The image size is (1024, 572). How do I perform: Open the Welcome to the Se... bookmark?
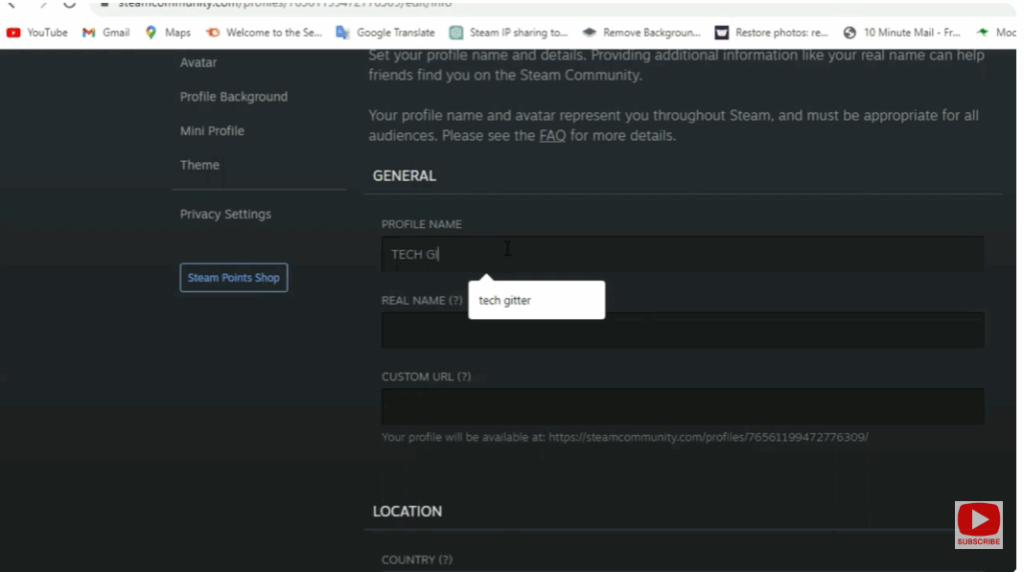tap(263, 33)
